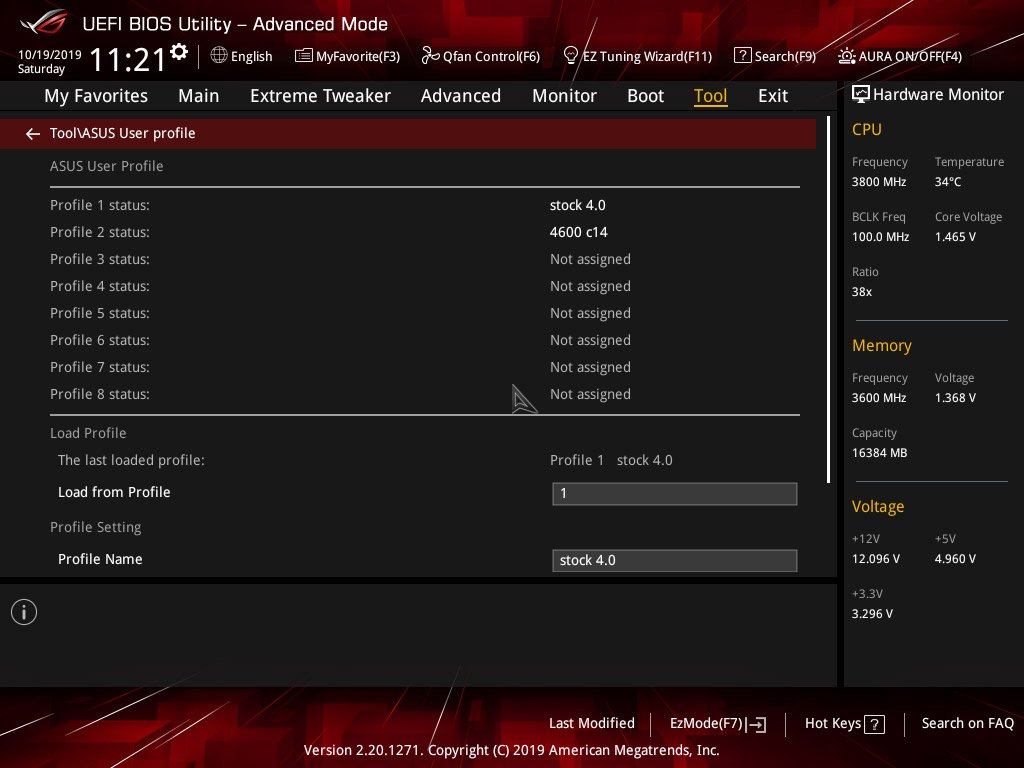Click the Tool\ASUS User profile breadcrumb
Viewport: 1024px width, 768px height.
(x=123, y=133)
